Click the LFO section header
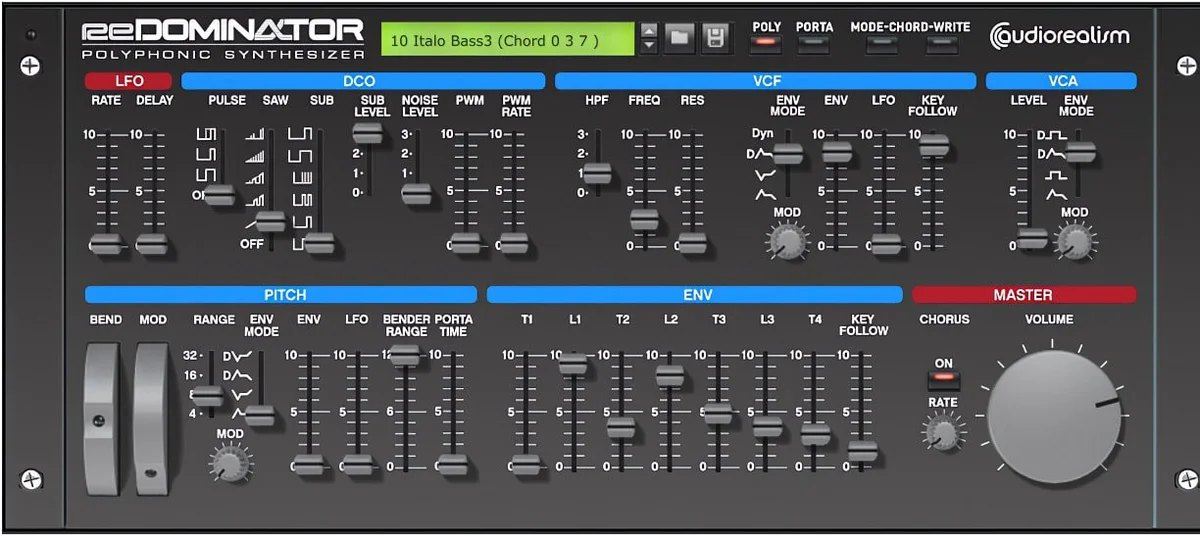This screenshot has height=536, width=1200. (x=129, y=81)
